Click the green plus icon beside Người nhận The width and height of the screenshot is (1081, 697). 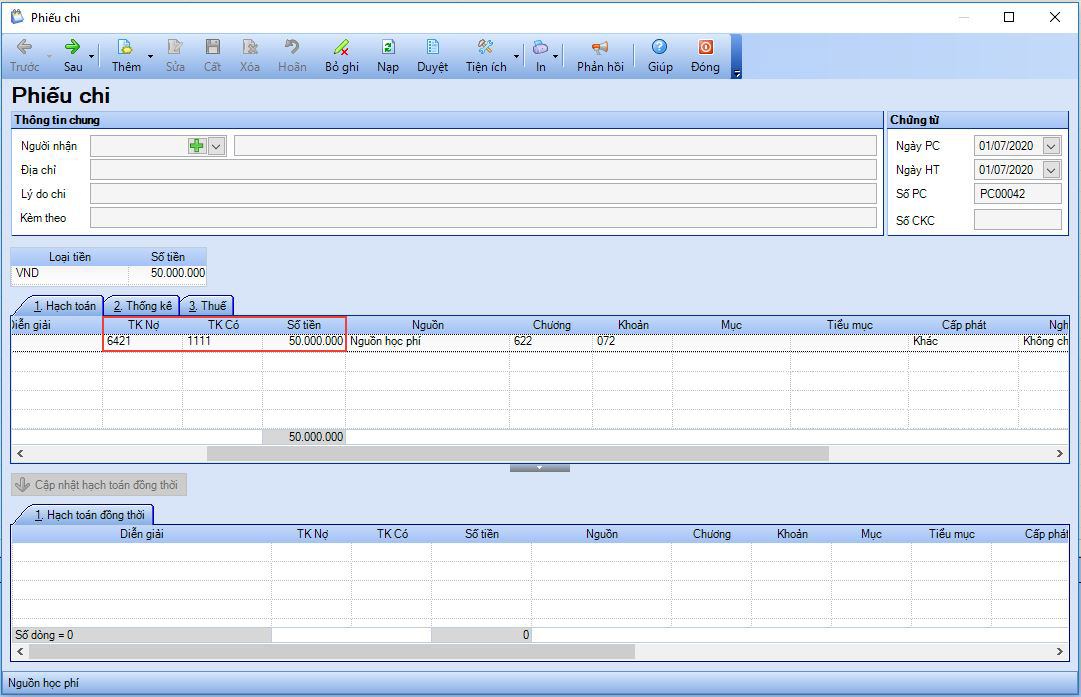pos(197,146)
